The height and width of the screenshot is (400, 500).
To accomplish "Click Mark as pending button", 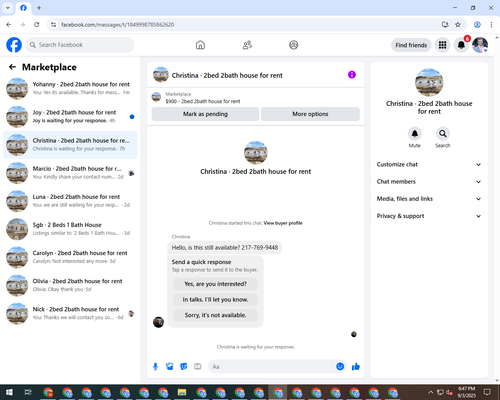I will coord(205,114).
